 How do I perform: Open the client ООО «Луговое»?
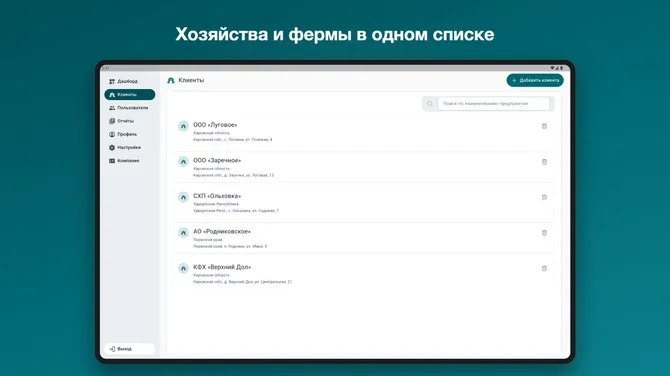click(x=215, y=125)
